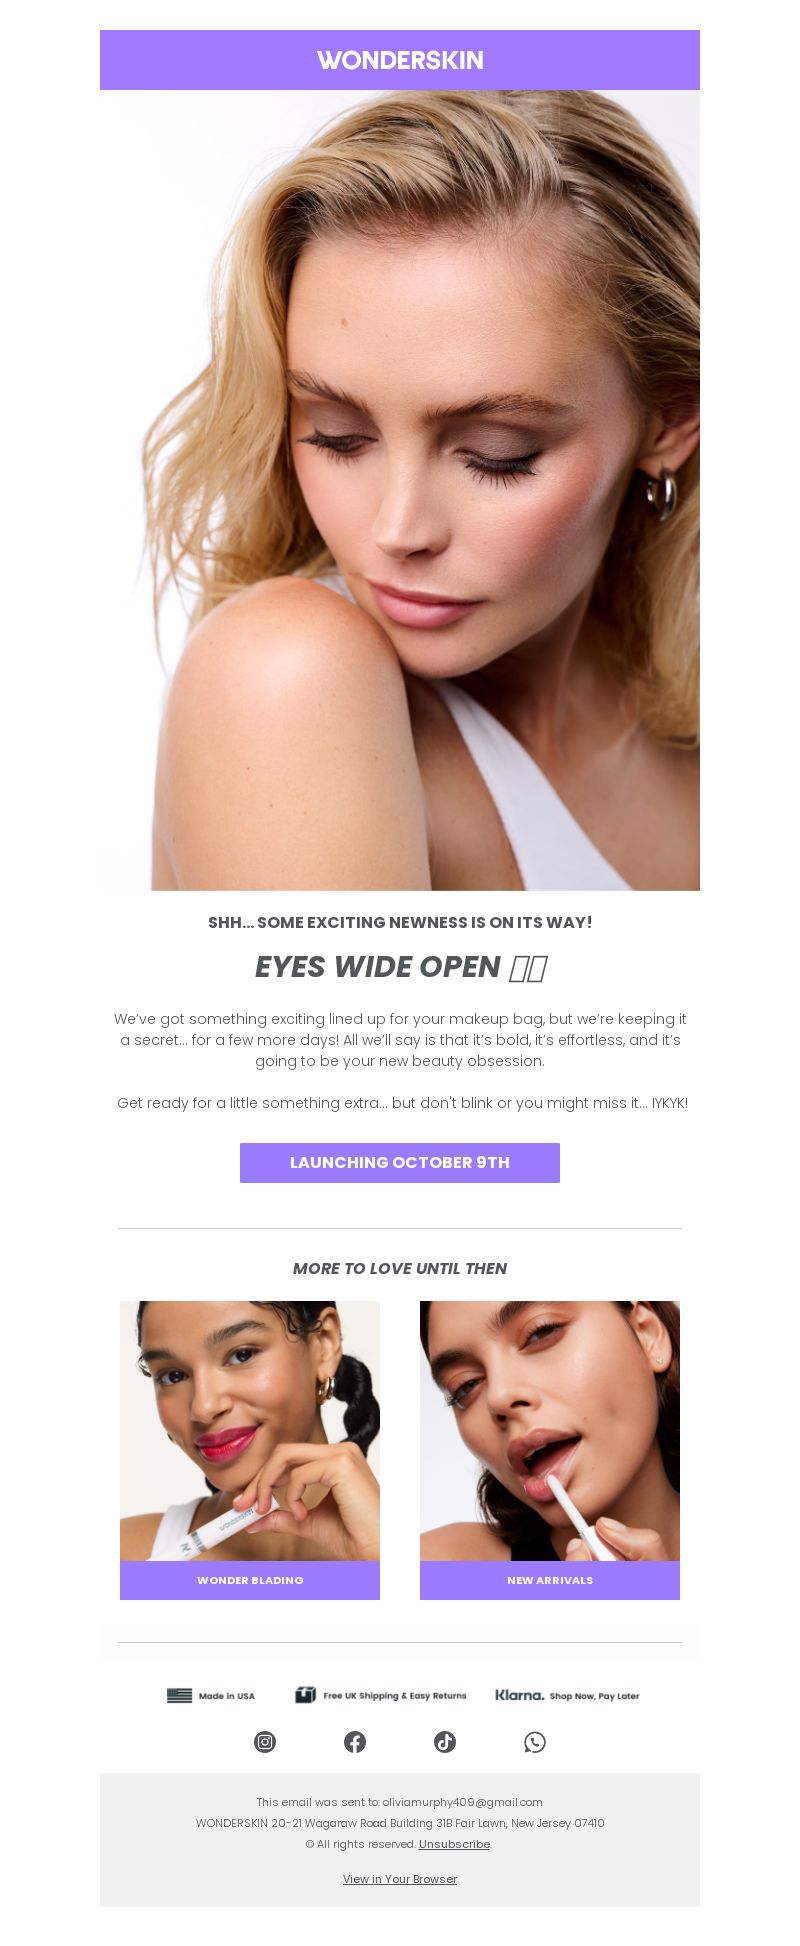
Task: Click the Unsubscribe link
Action: (454, 1844)
